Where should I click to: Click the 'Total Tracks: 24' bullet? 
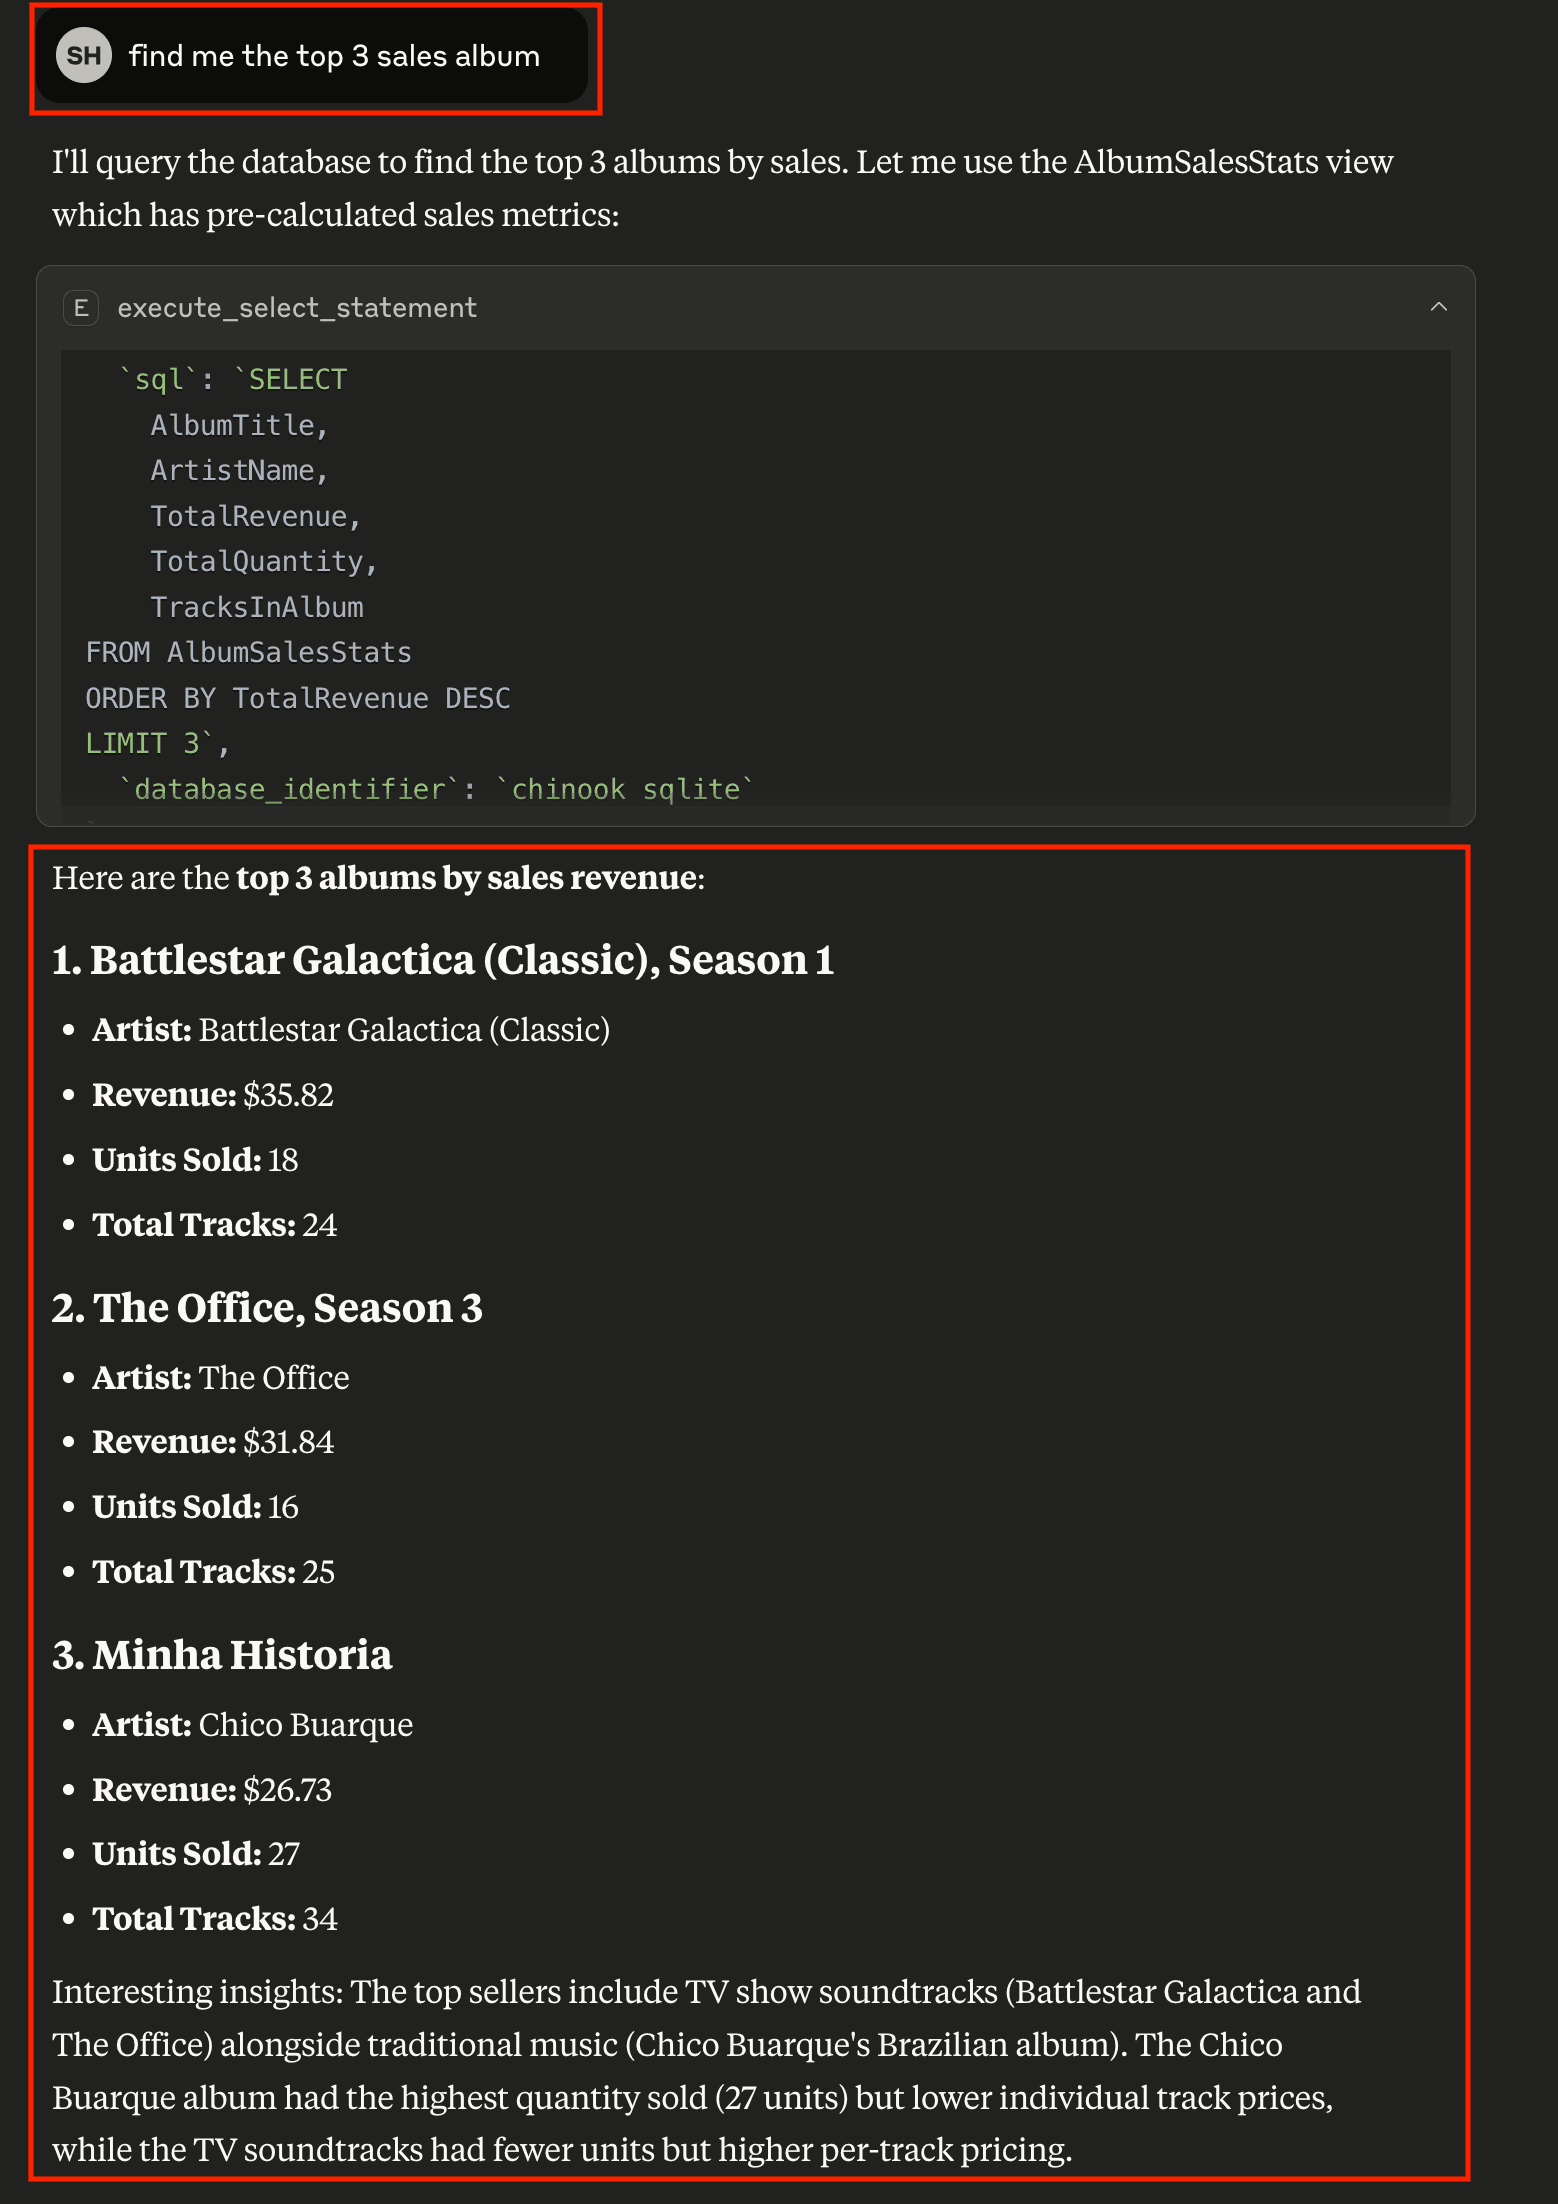click(x=214, y=1225)
